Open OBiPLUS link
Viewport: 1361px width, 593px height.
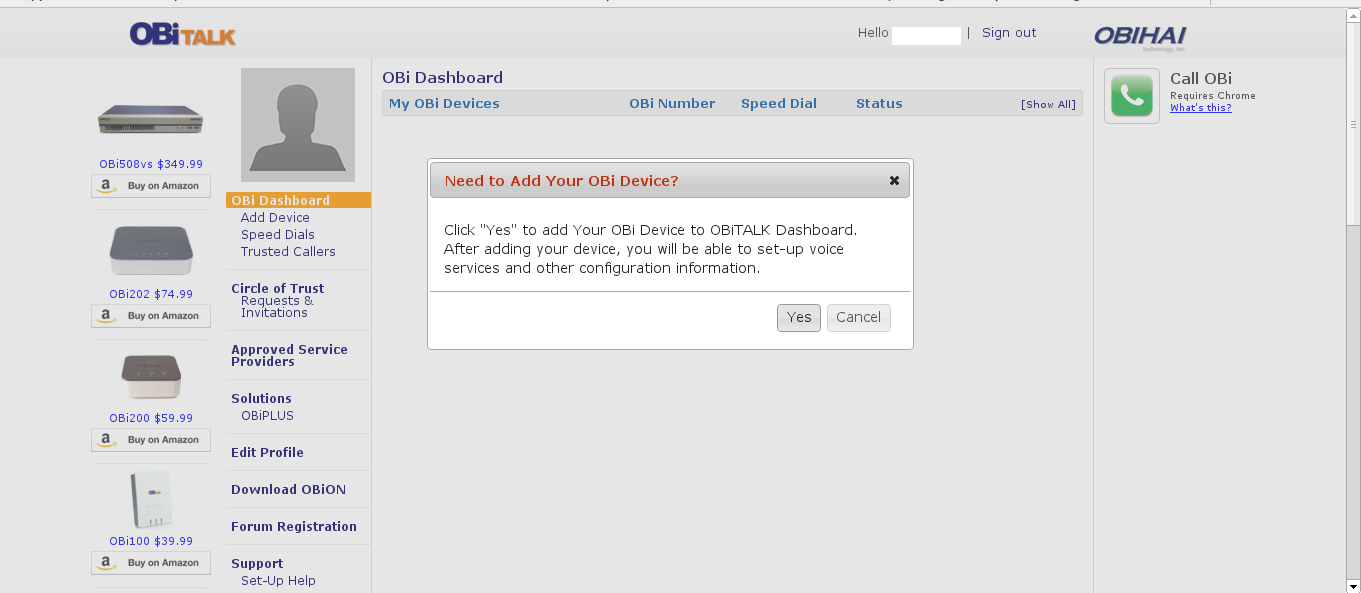pos(267,416)
